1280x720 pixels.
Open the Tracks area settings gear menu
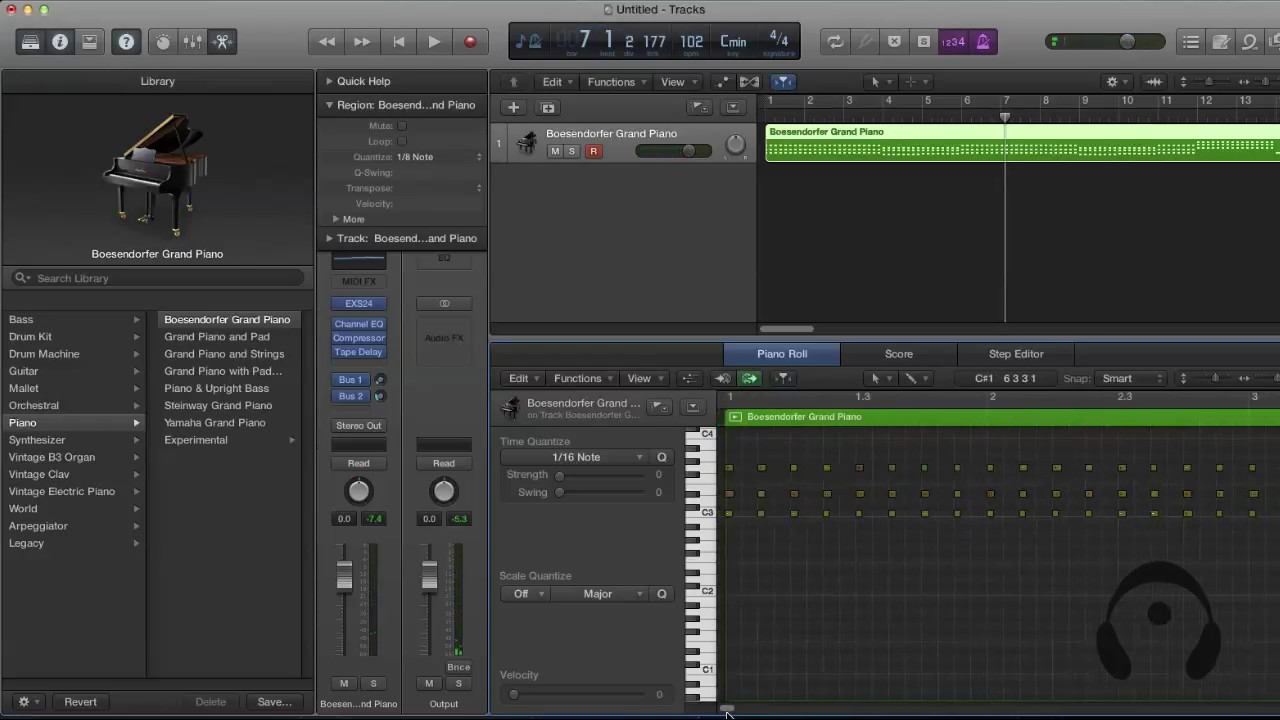click(1116, 82)
